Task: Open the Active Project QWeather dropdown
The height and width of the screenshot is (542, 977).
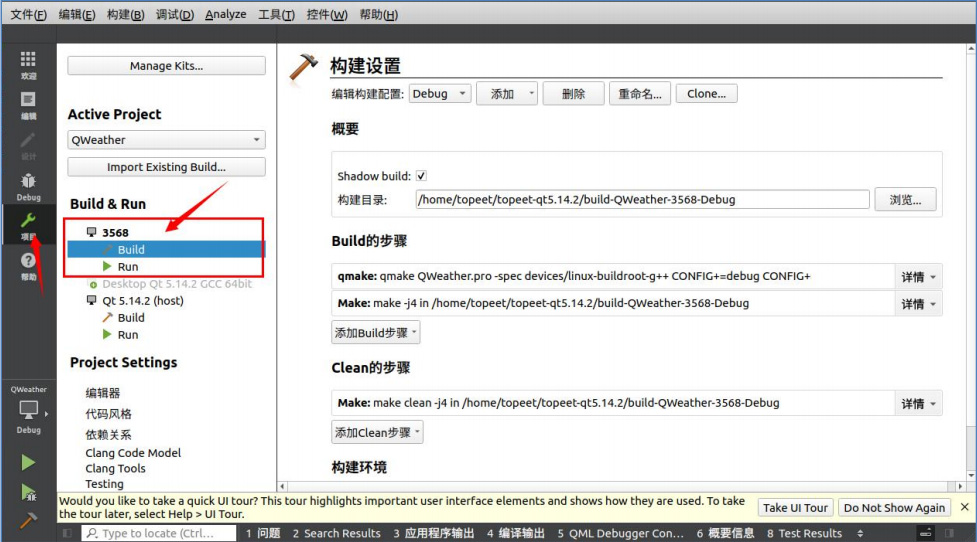Action: (166, 140)
